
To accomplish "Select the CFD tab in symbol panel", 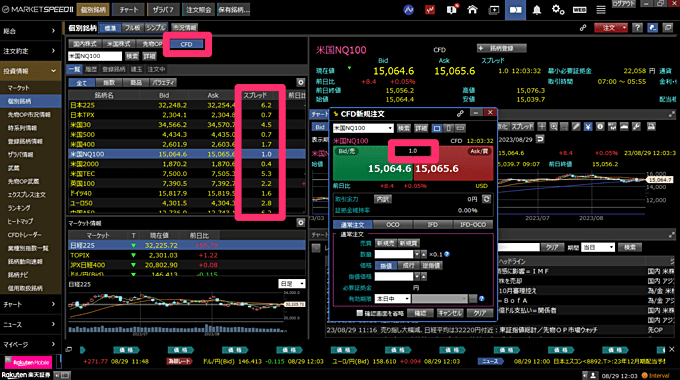I will tap(186, 44).
